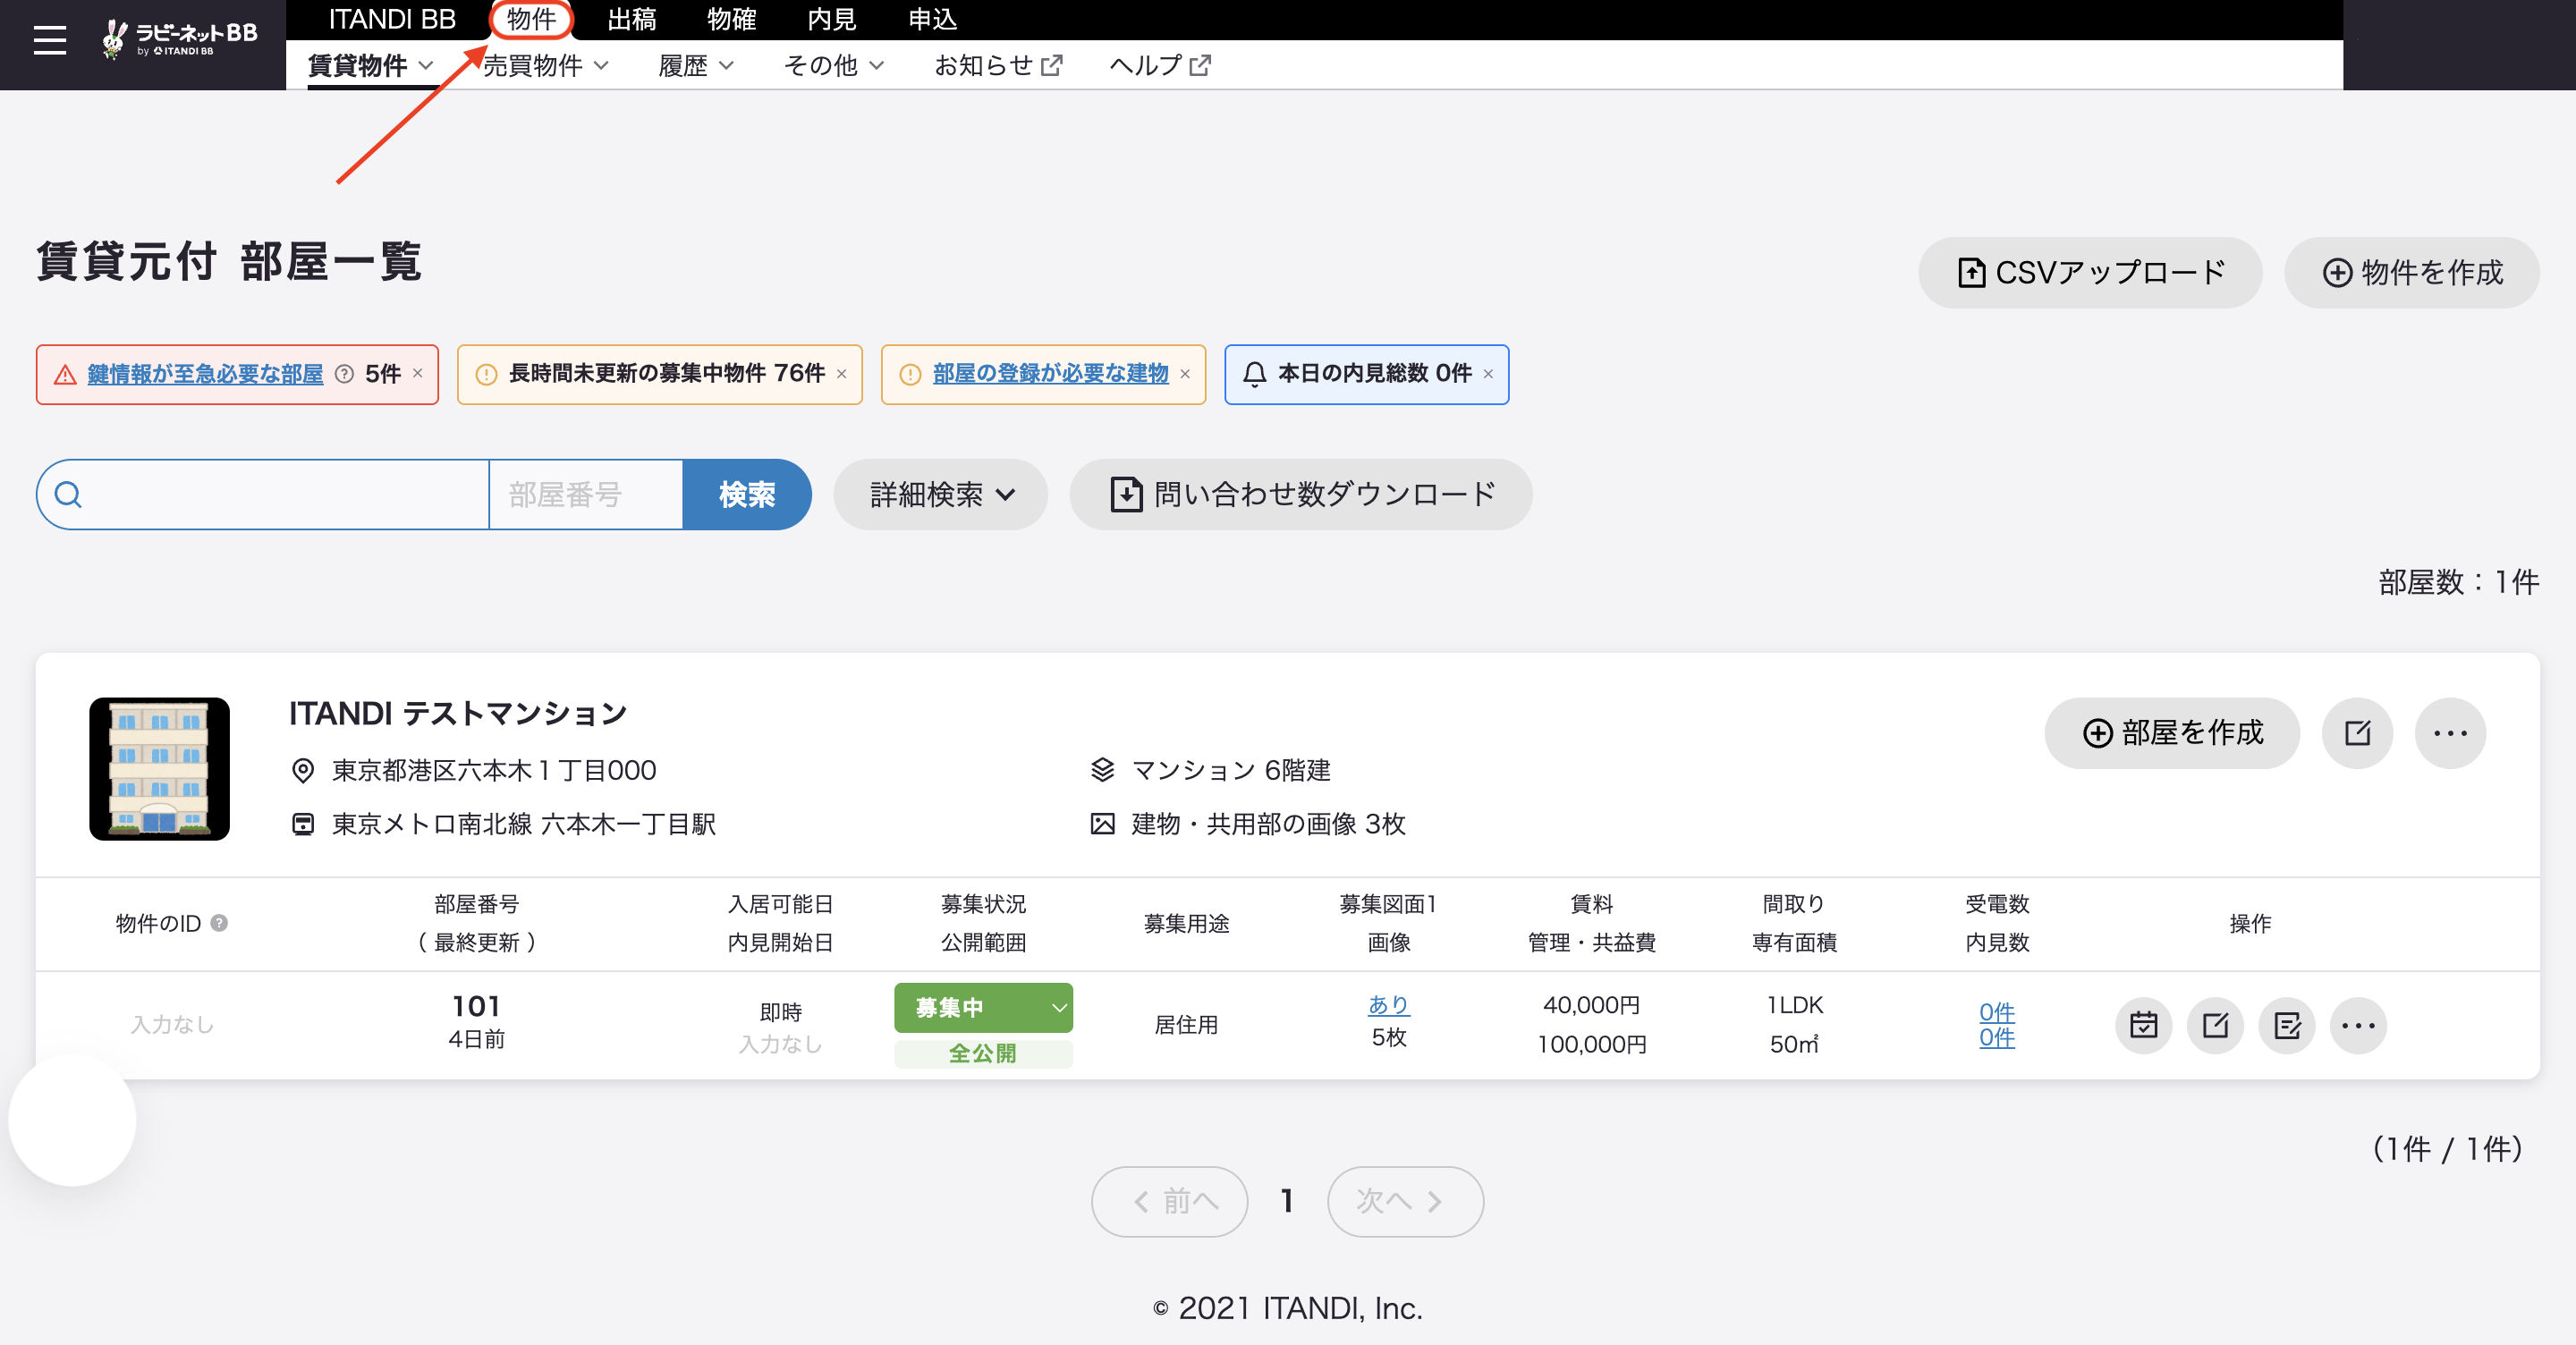Image resolution: width=2576 pixels, height=1345 pixels.
Task: Click the 長時間未更新の募集中物件 76件 badge
Action: 660,374
